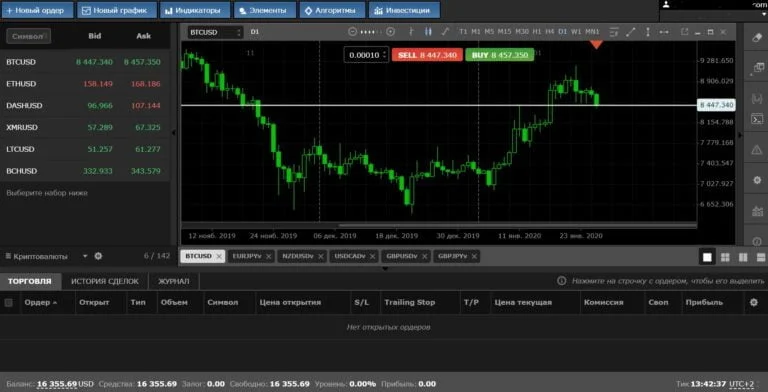Zoom out chart with minus icon
The width and height of the screenshot is (768, 392).
point(352,32)
